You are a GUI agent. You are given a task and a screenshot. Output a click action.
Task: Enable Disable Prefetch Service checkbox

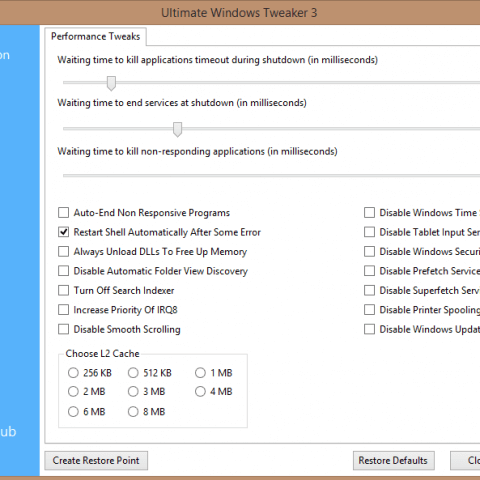tap(369, 271)
